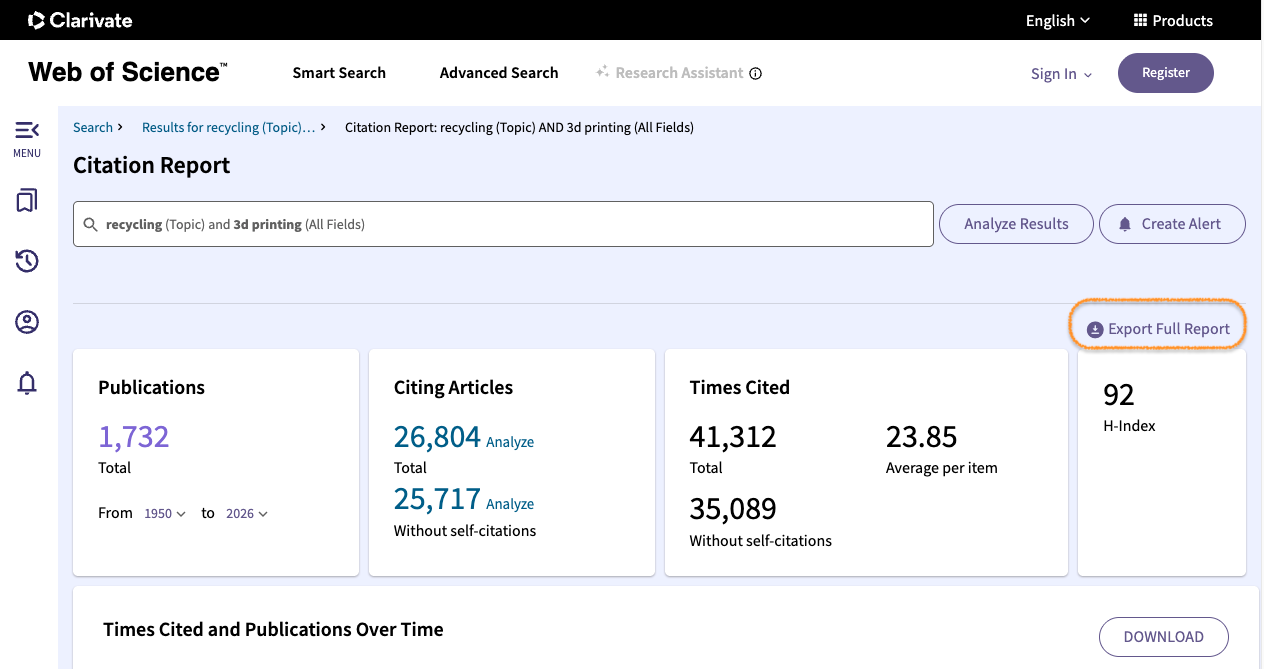Open the profile icon in sidebar
The height and width of the screenshot is (669, 1264).
(27, 322)
